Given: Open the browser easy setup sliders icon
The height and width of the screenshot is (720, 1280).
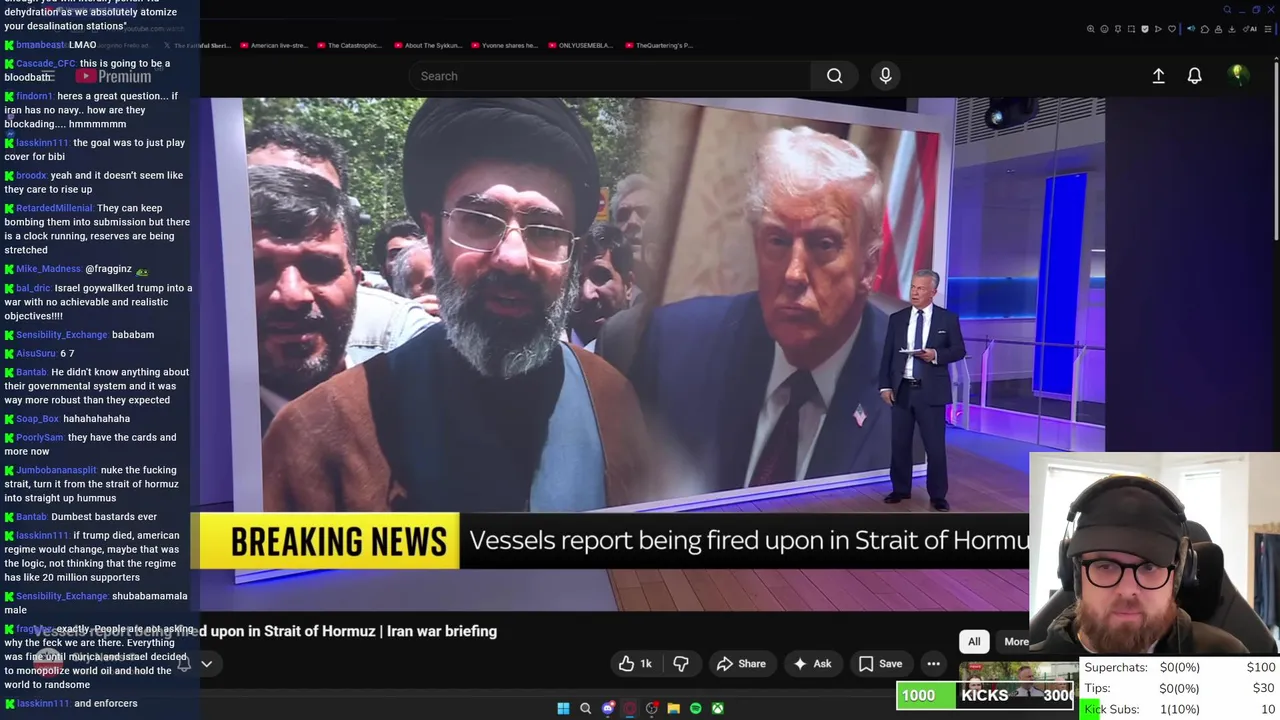Looking at the screenshot, I should coord(1268,29).
